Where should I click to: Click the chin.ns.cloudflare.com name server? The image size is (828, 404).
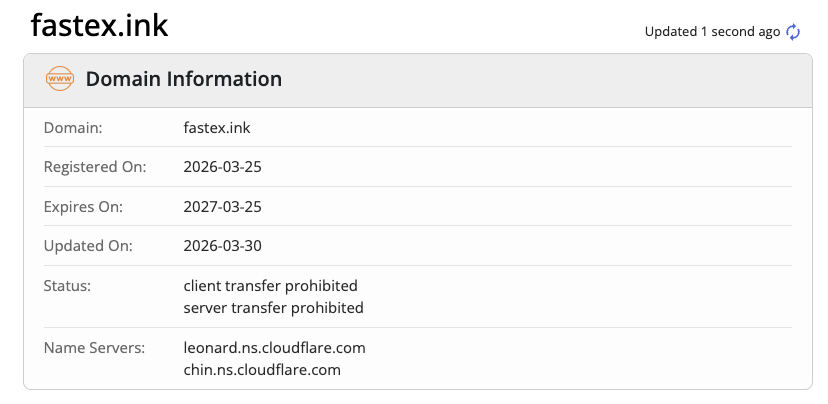[262, 370]
